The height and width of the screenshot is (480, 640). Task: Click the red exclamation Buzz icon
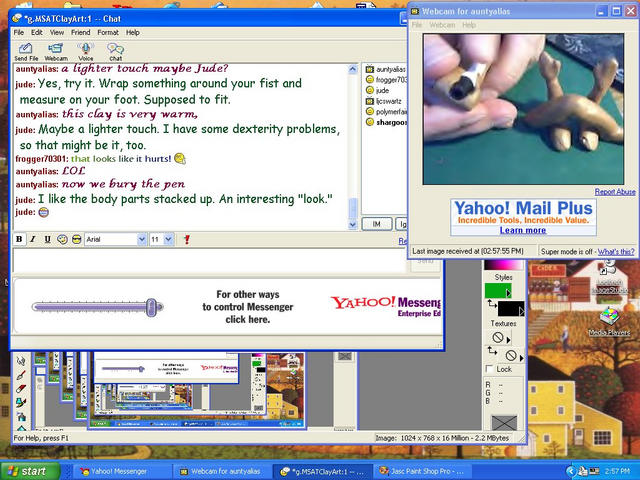187,240
